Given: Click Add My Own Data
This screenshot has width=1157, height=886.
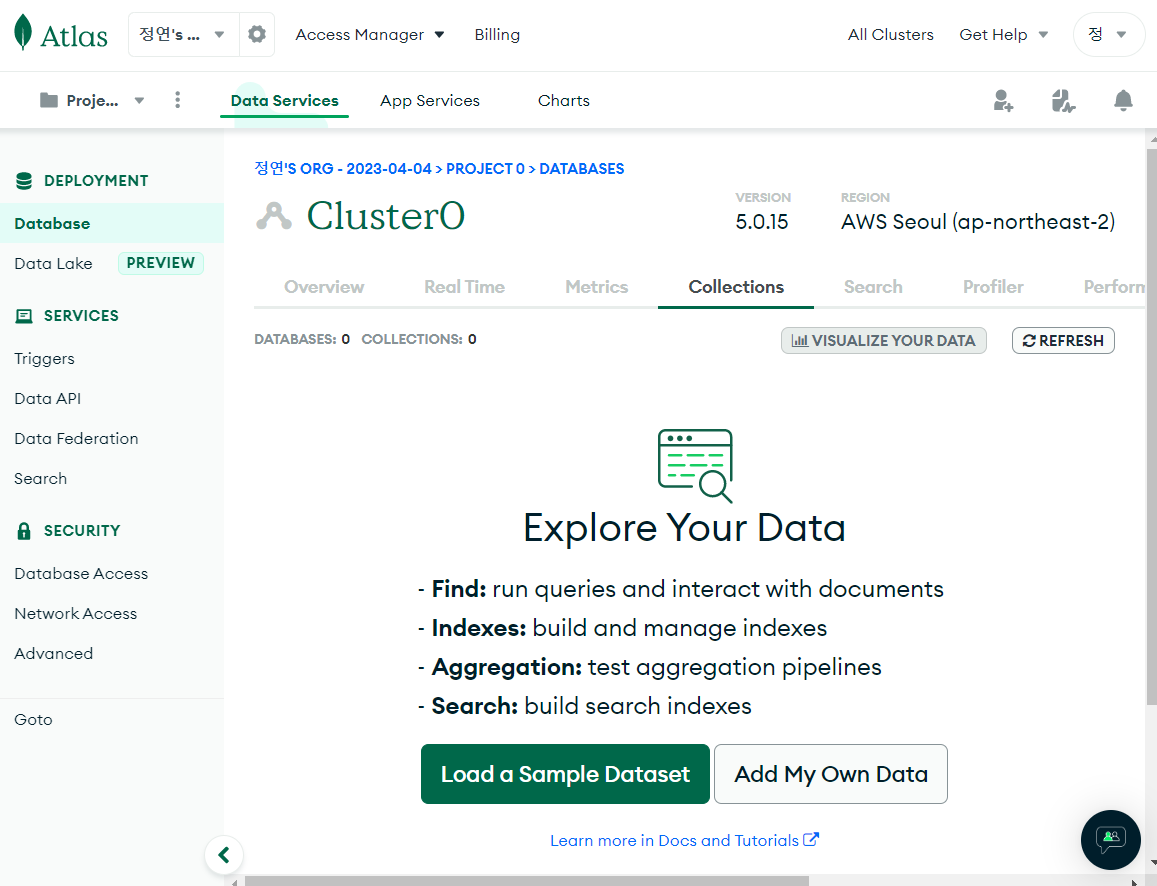Looking at the screenshot, I should point(831,774).
